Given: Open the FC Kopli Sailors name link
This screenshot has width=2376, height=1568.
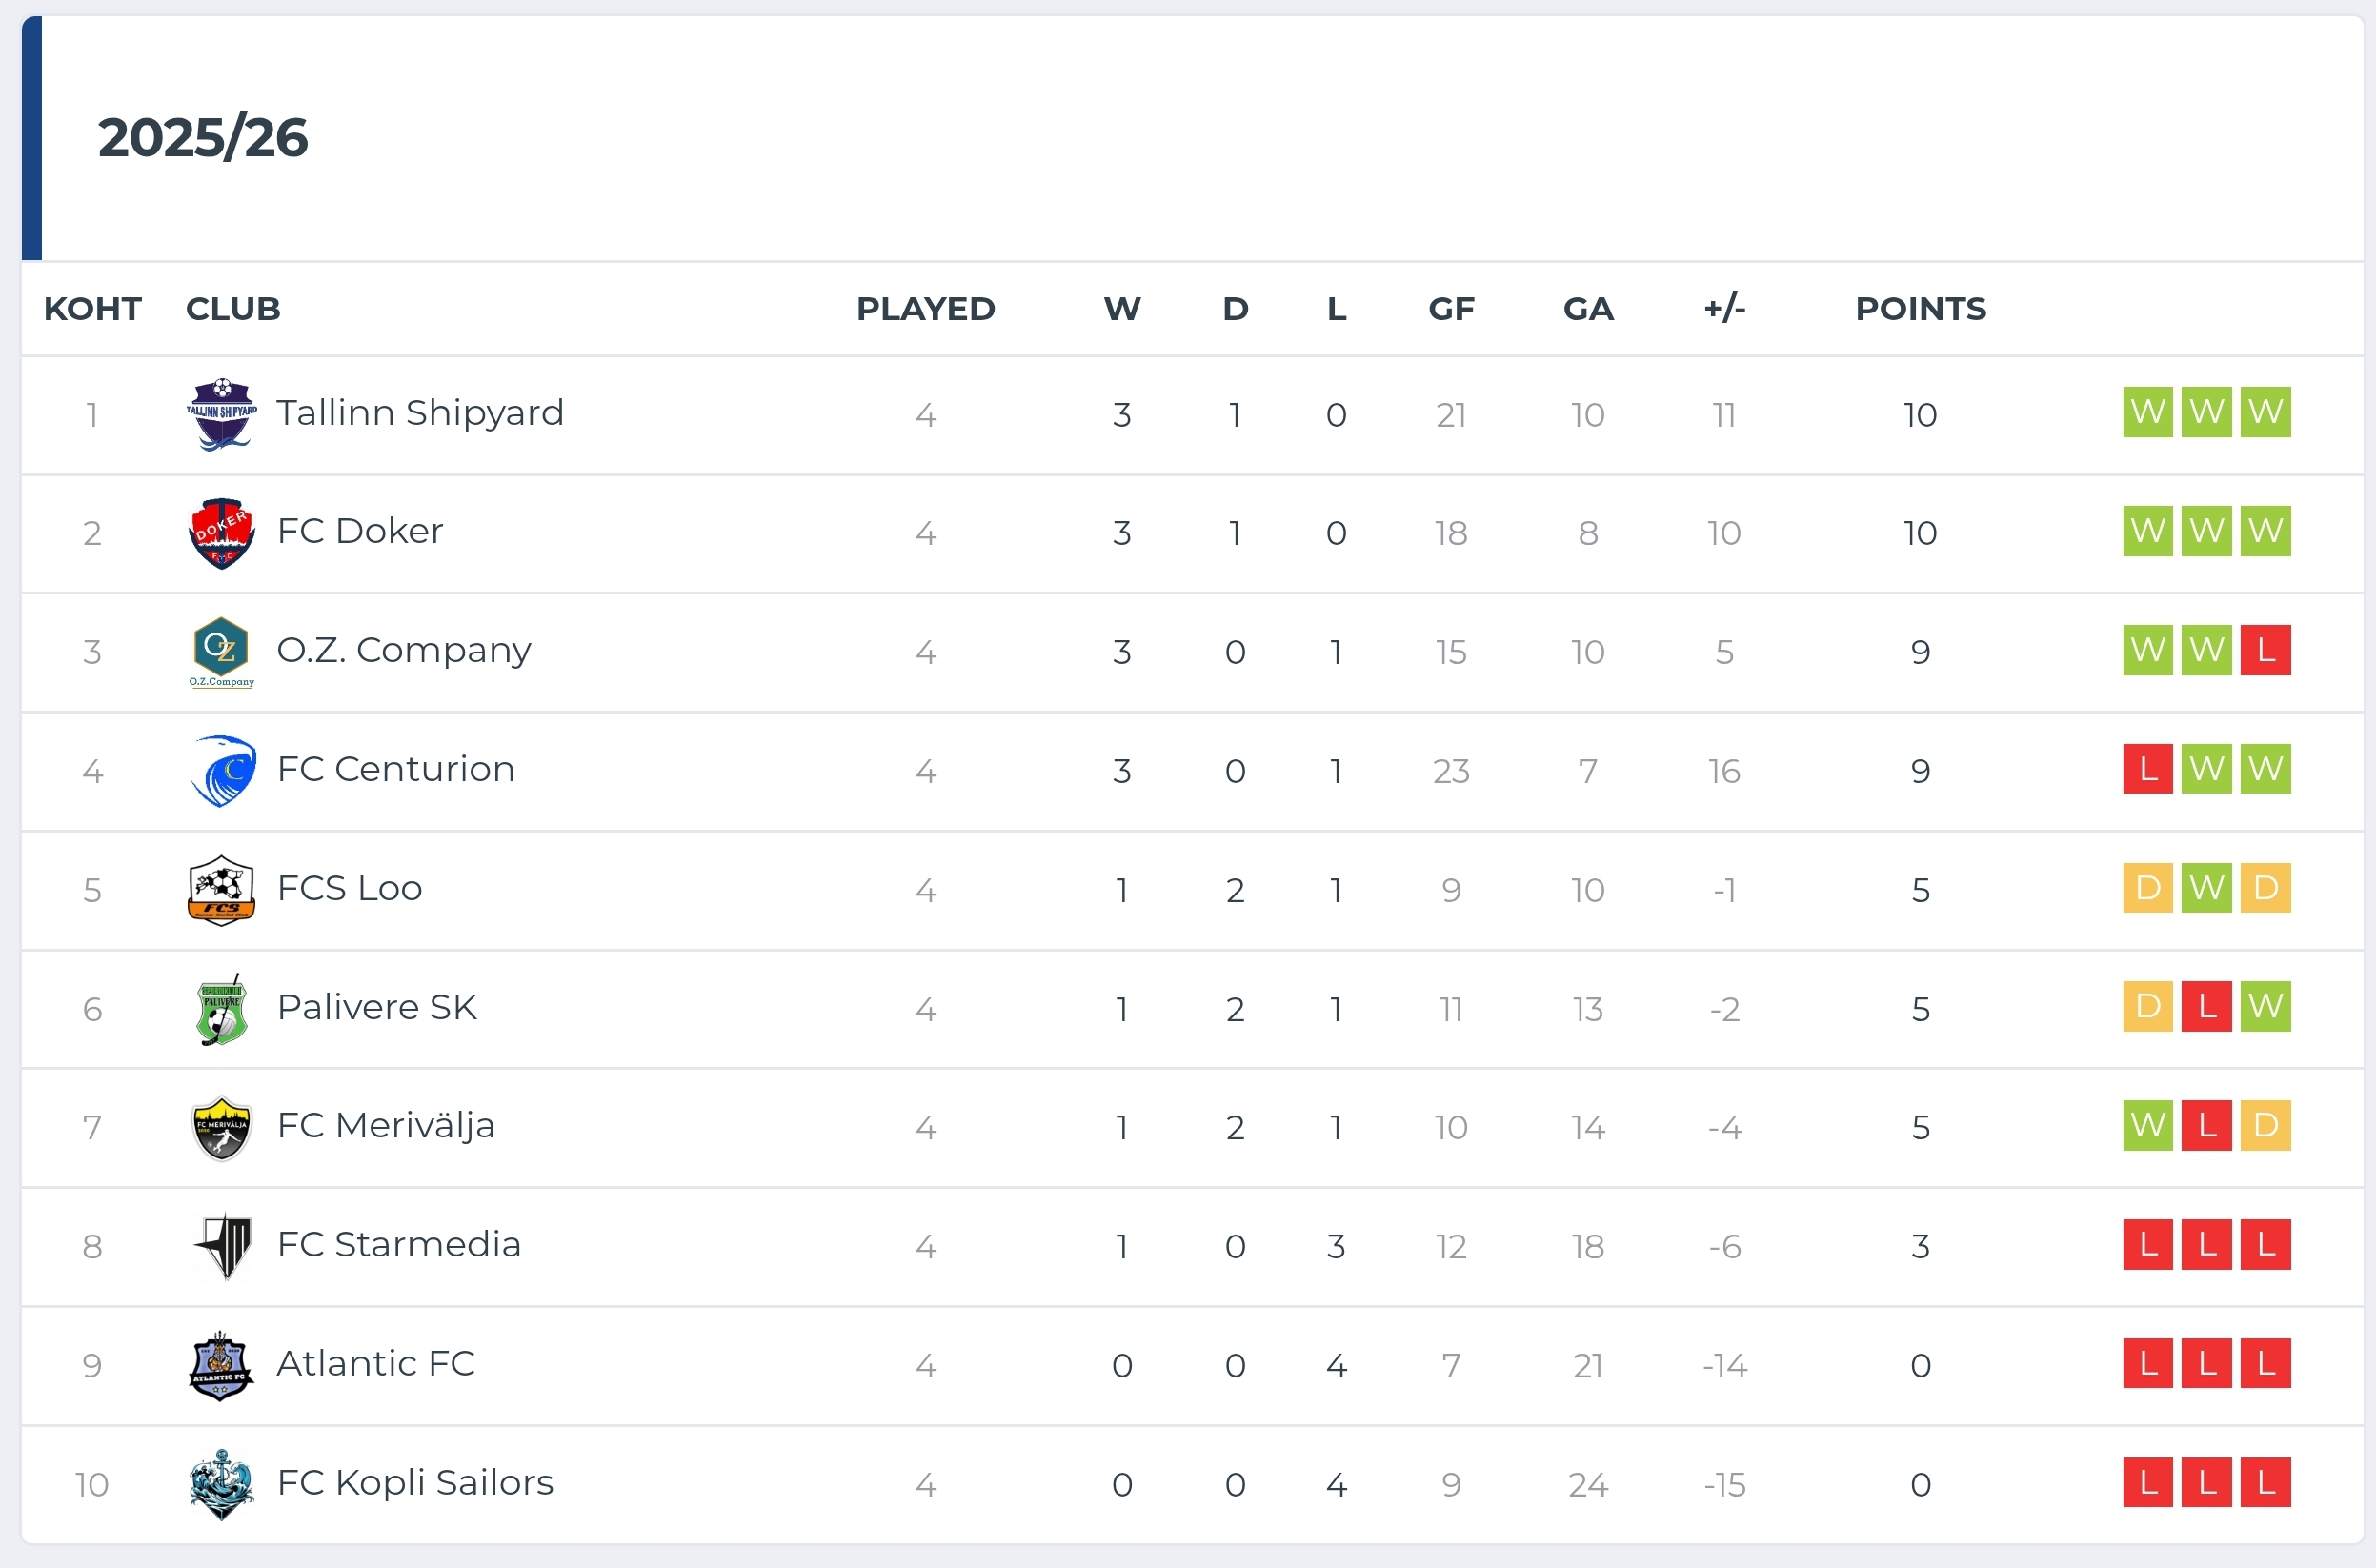Looking at the screenshot, I should coord(414,1482).
